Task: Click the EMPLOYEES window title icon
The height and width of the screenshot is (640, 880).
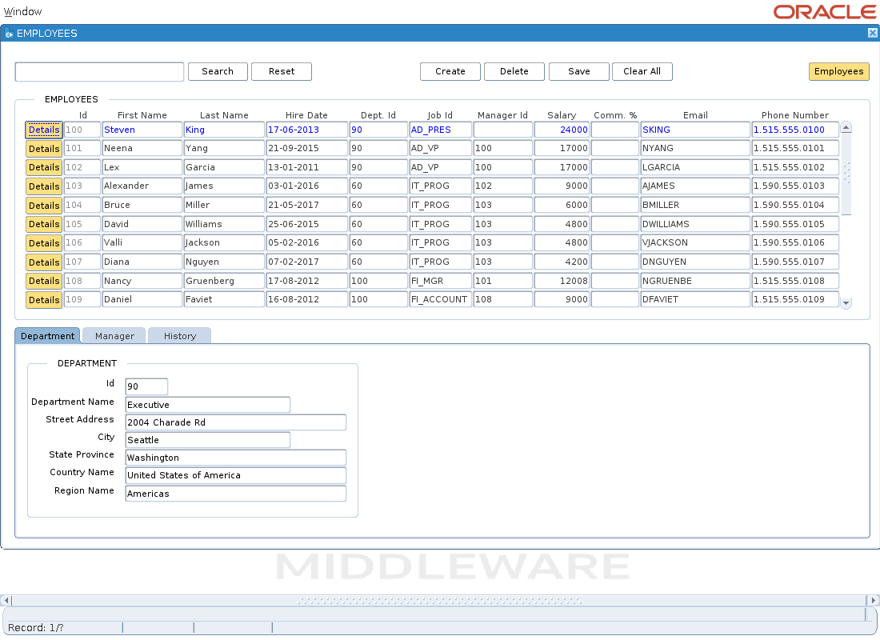Action: [x=8, y=34]
